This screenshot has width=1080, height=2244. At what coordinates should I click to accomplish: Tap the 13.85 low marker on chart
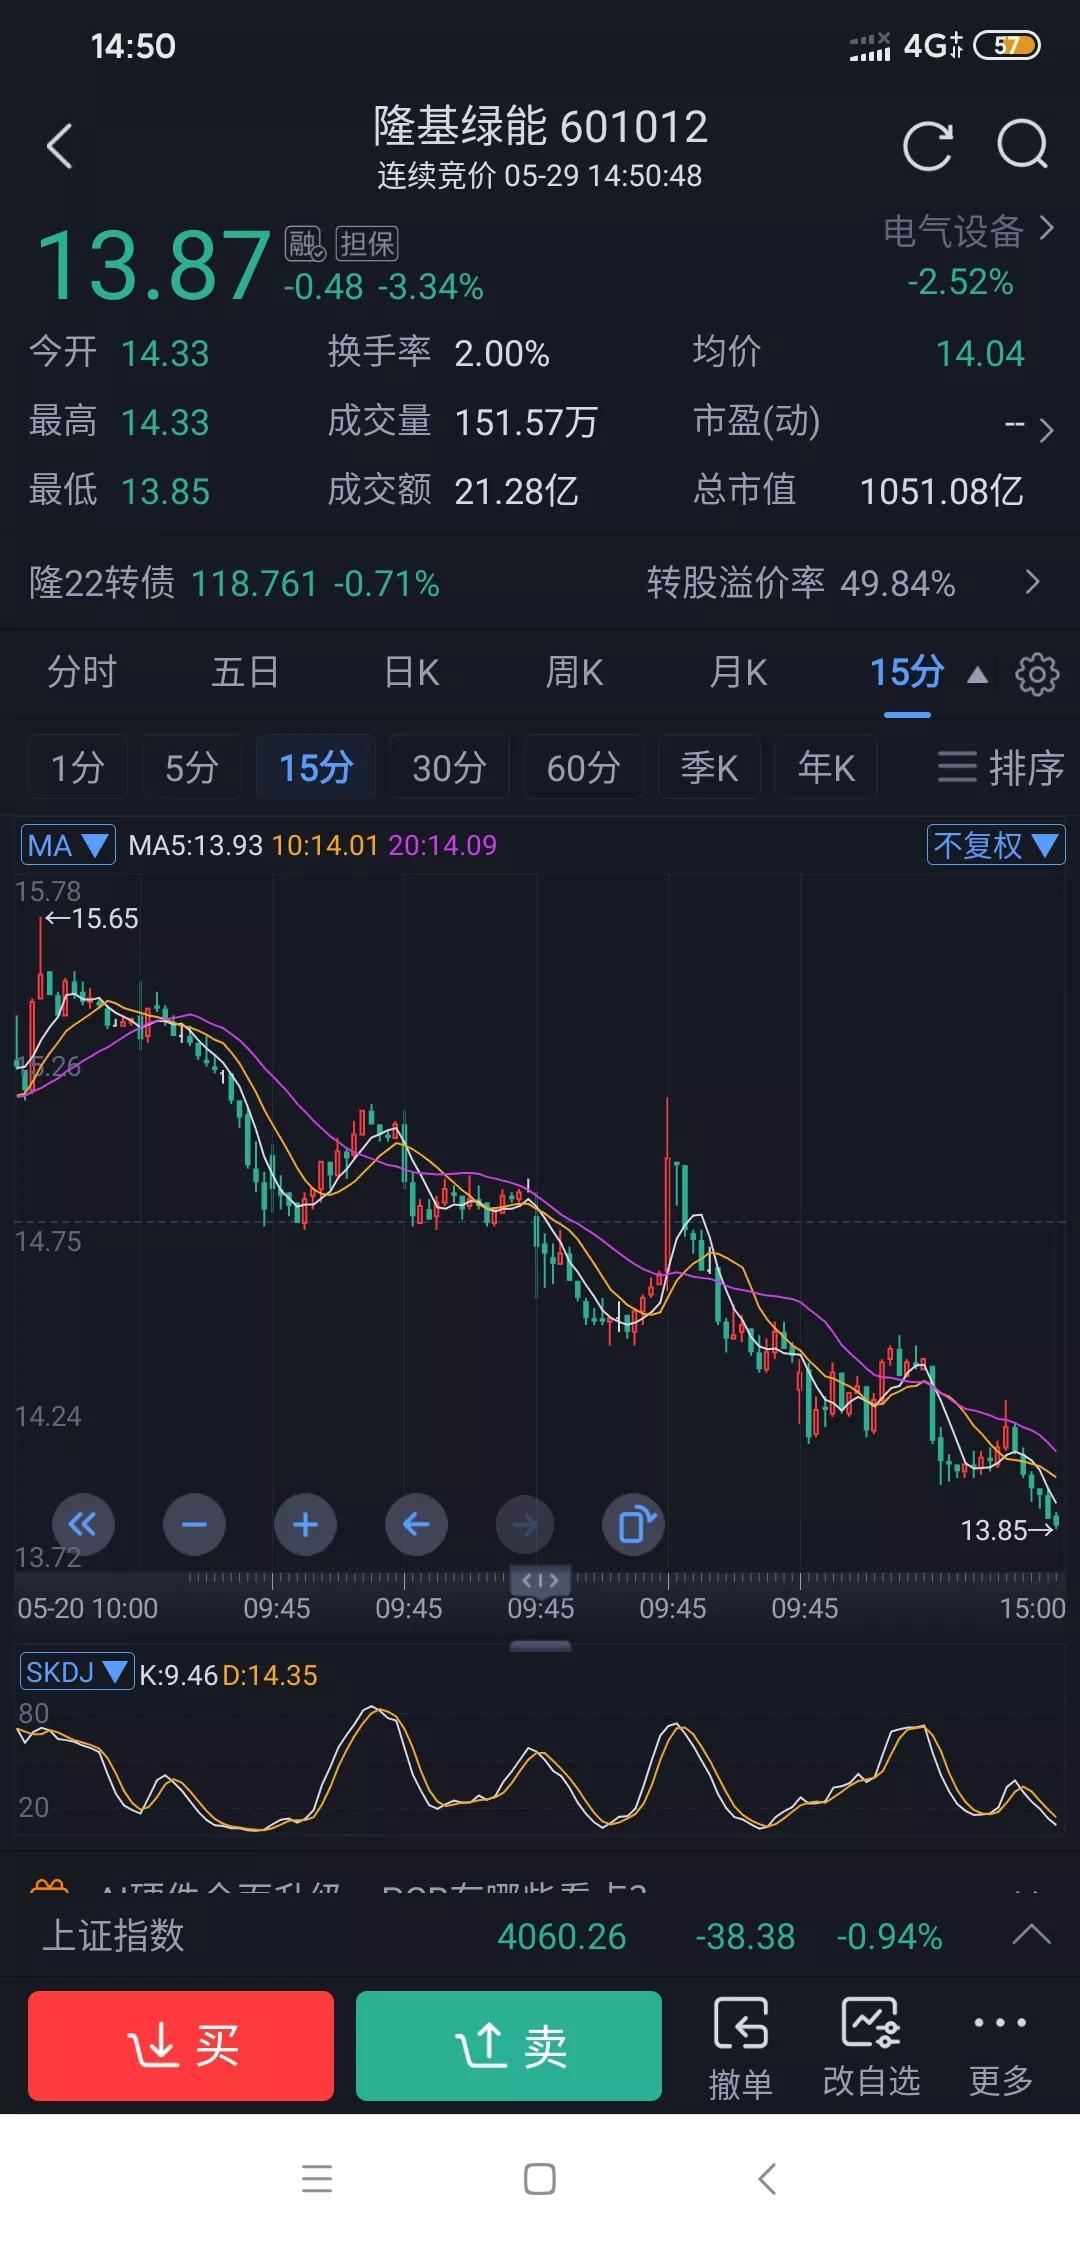click(1006, 1530)
